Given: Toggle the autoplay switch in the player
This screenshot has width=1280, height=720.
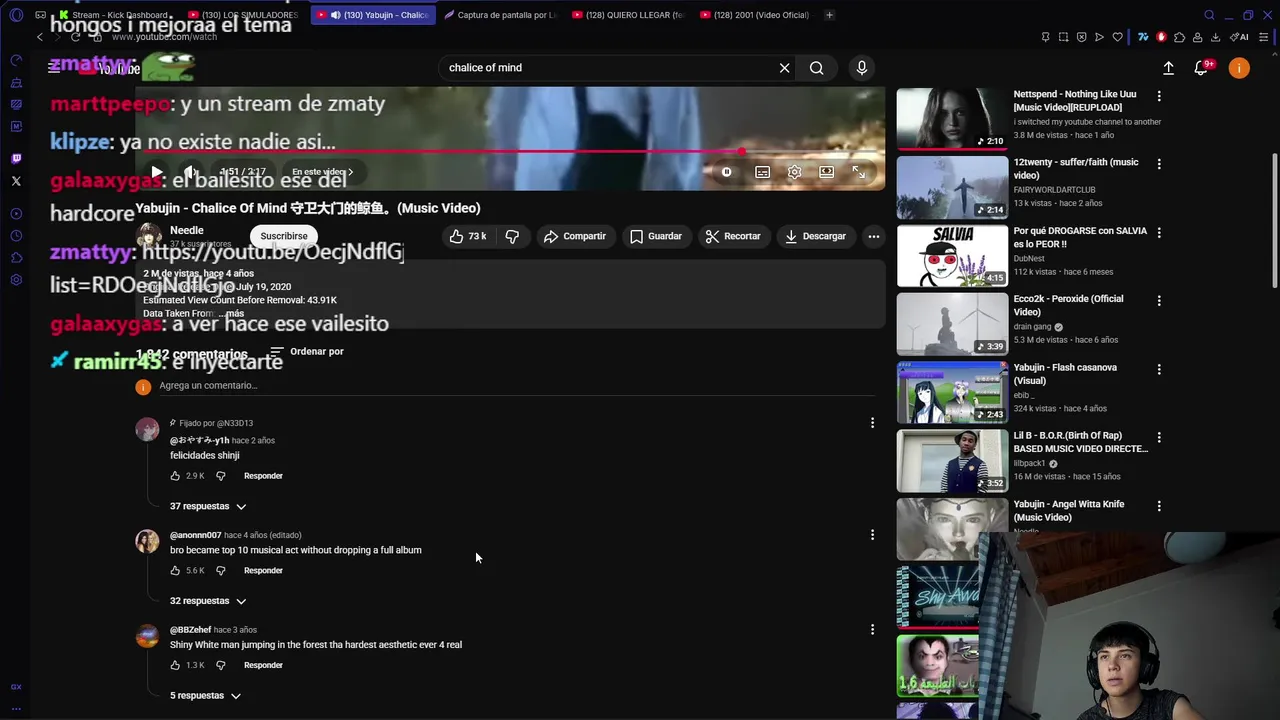Looking at the screenshot, I should click(x=726, y=172).
